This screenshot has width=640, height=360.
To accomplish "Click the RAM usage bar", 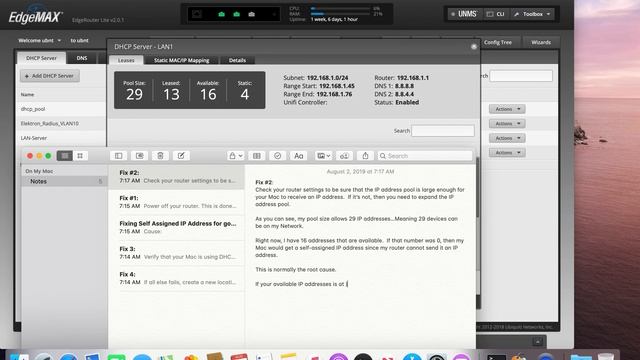I will [341, 13].
